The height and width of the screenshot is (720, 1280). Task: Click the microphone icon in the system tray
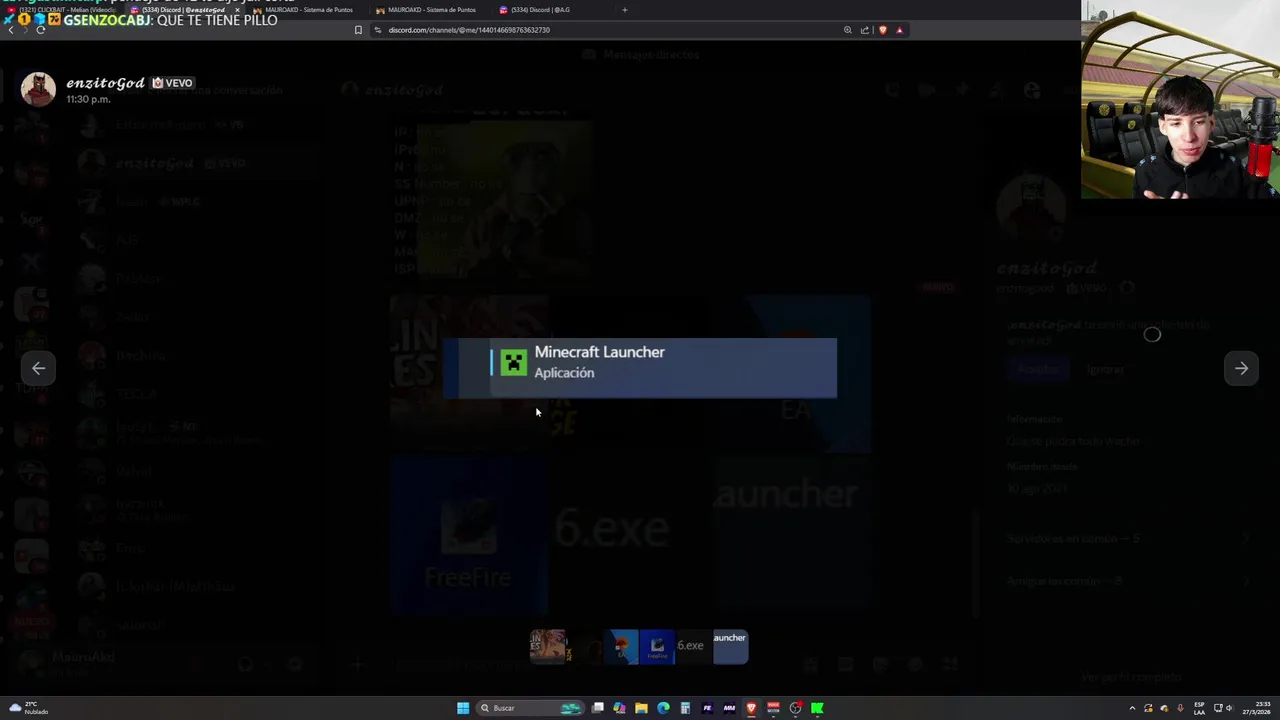(x=1180, y=708)
